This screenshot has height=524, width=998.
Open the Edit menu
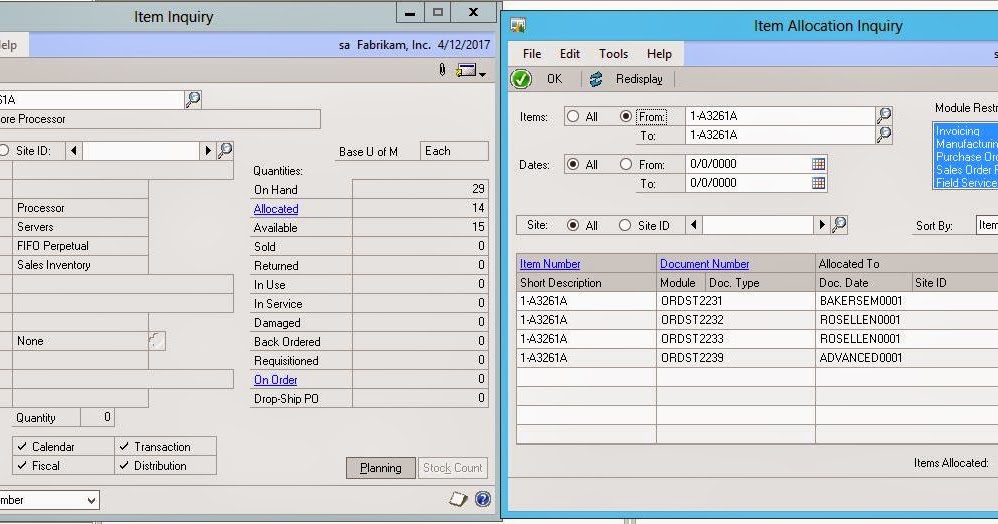point(570,54)
